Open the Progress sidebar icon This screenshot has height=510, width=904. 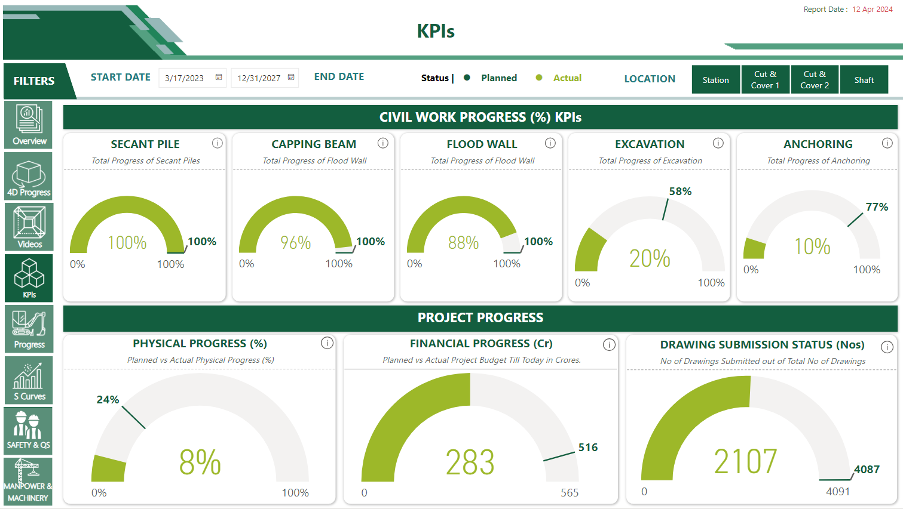29,329
